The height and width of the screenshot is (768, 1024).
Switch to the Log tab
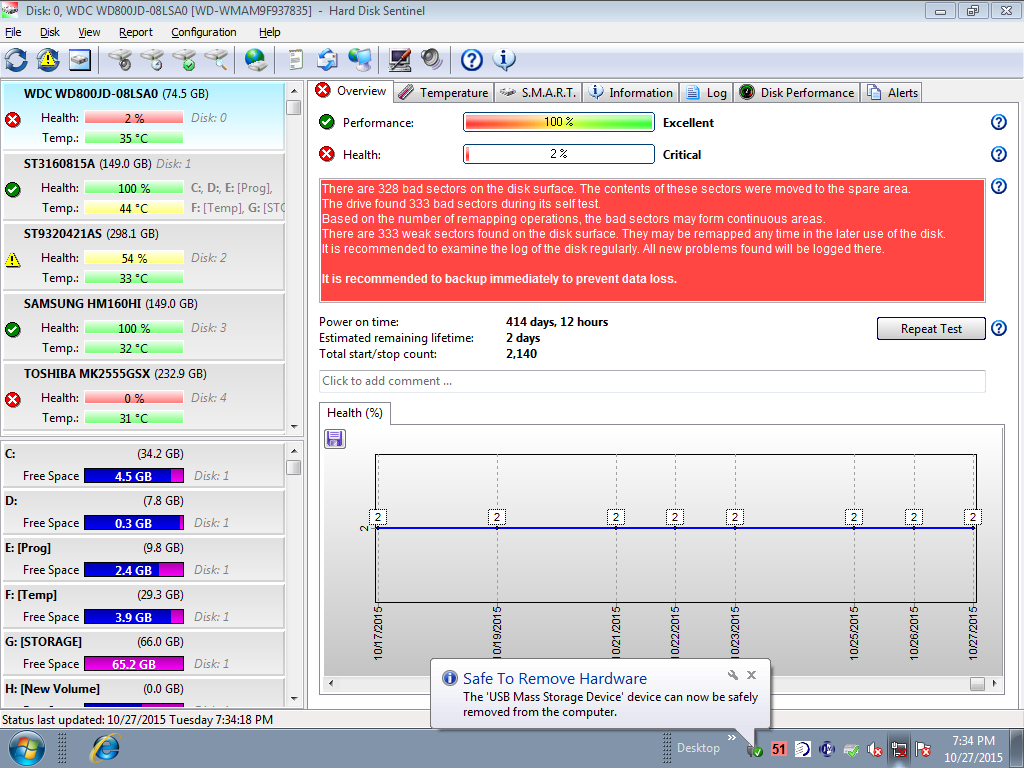tap(706, 93)
